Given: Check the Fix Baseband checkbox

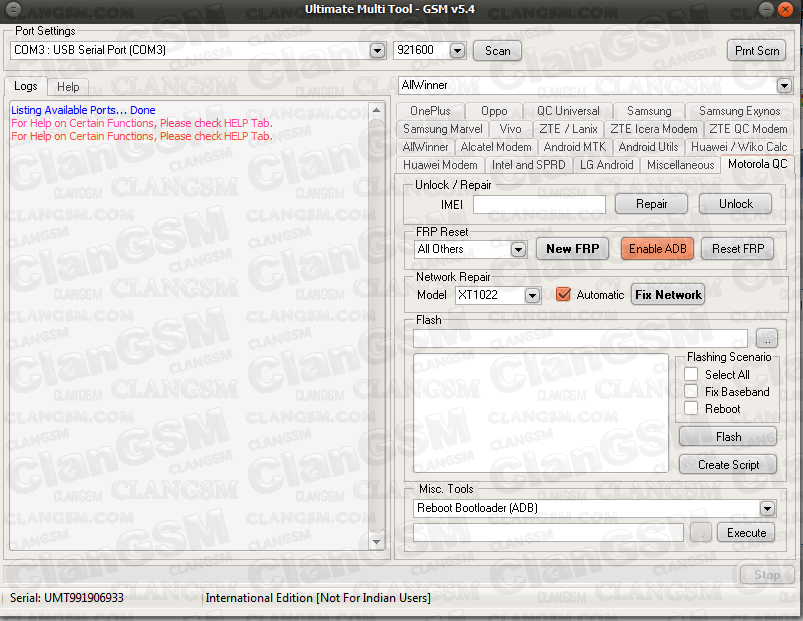Looking at the screenshot, I should pos(691,392).
